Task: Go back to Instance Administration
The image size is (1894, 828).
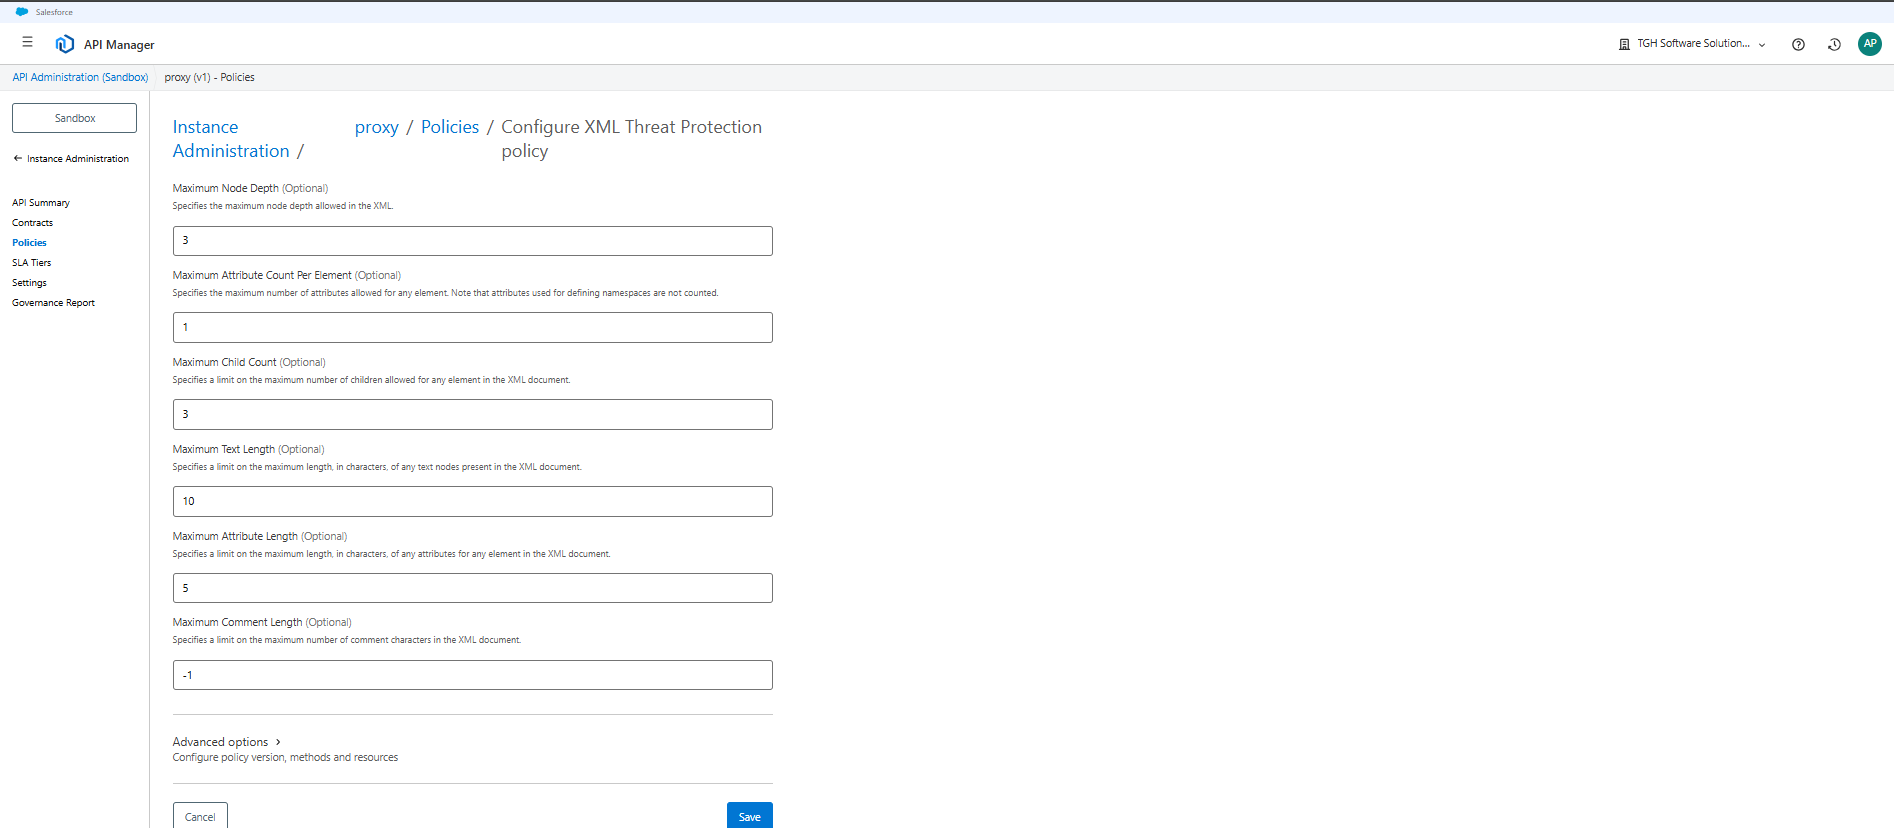Action: click(x=71, y=159)
